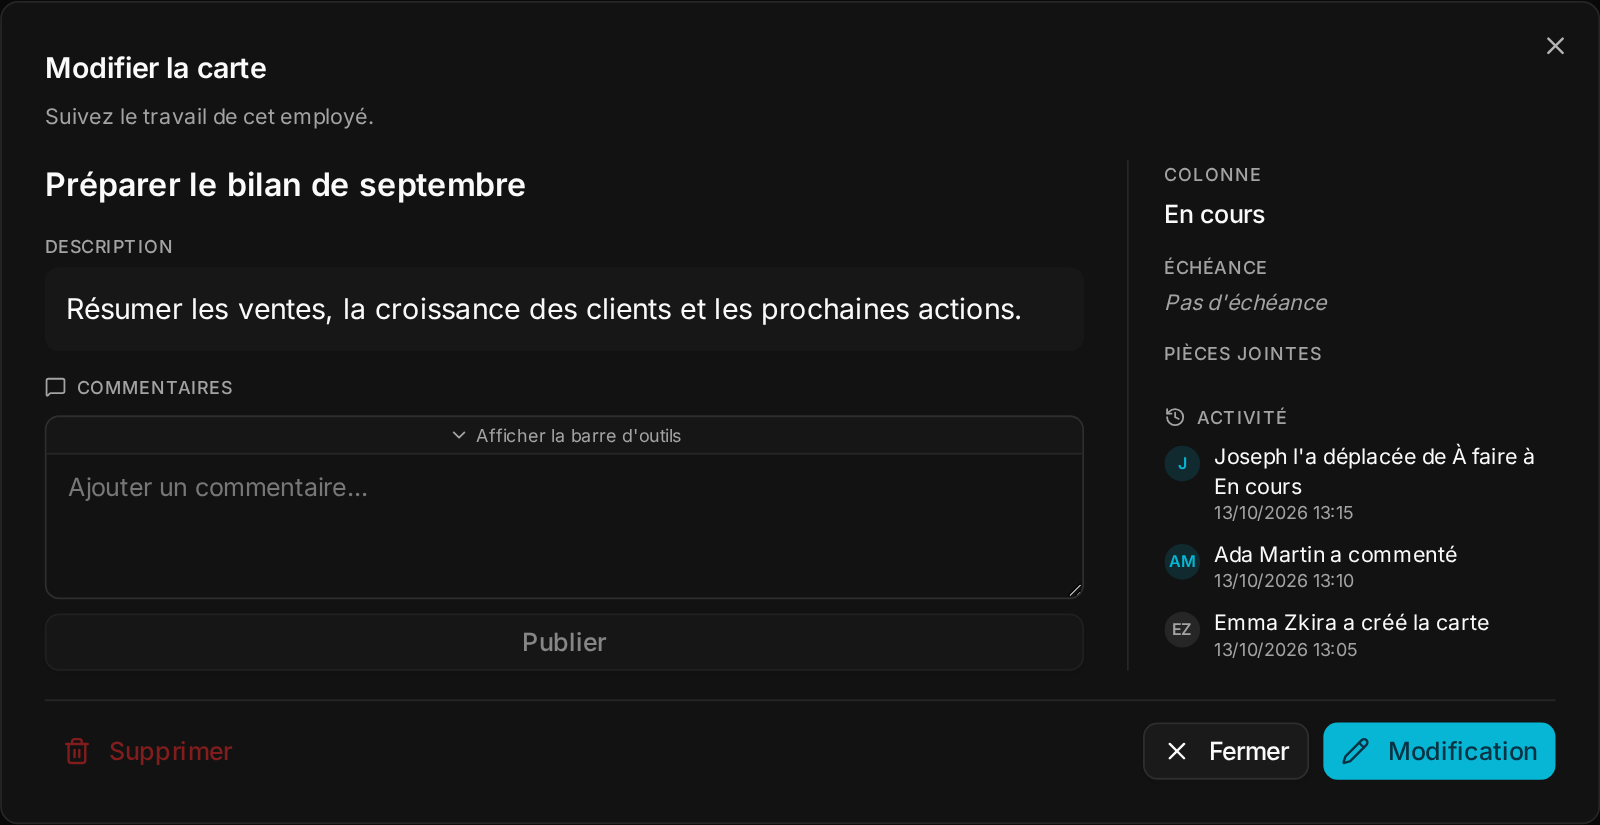Click the 'PIÈCES JOINTES' section label
The image size is (1600, 825).
coord(1243,353)
